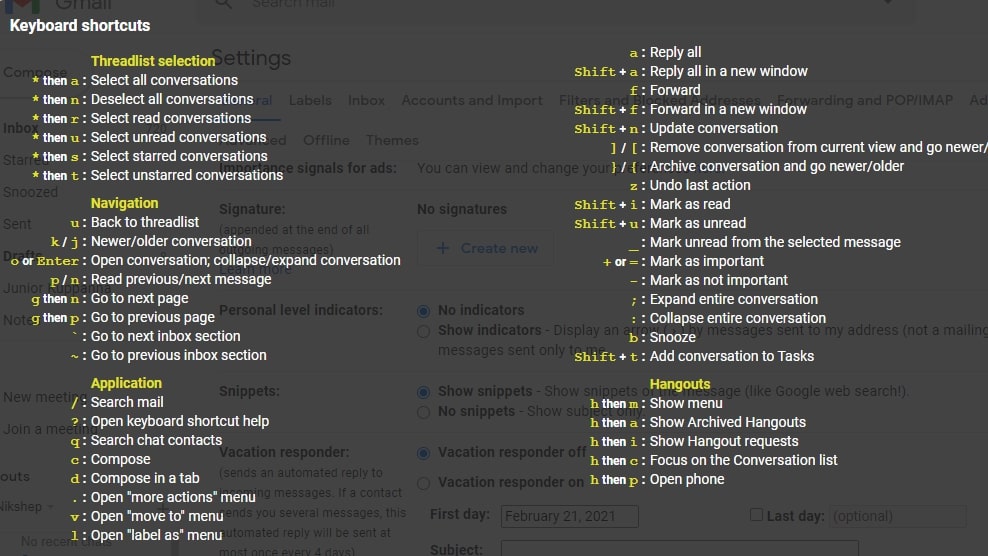
Task: Click 'Add conversation to Tasks' text
Action: tap(732, 356)
